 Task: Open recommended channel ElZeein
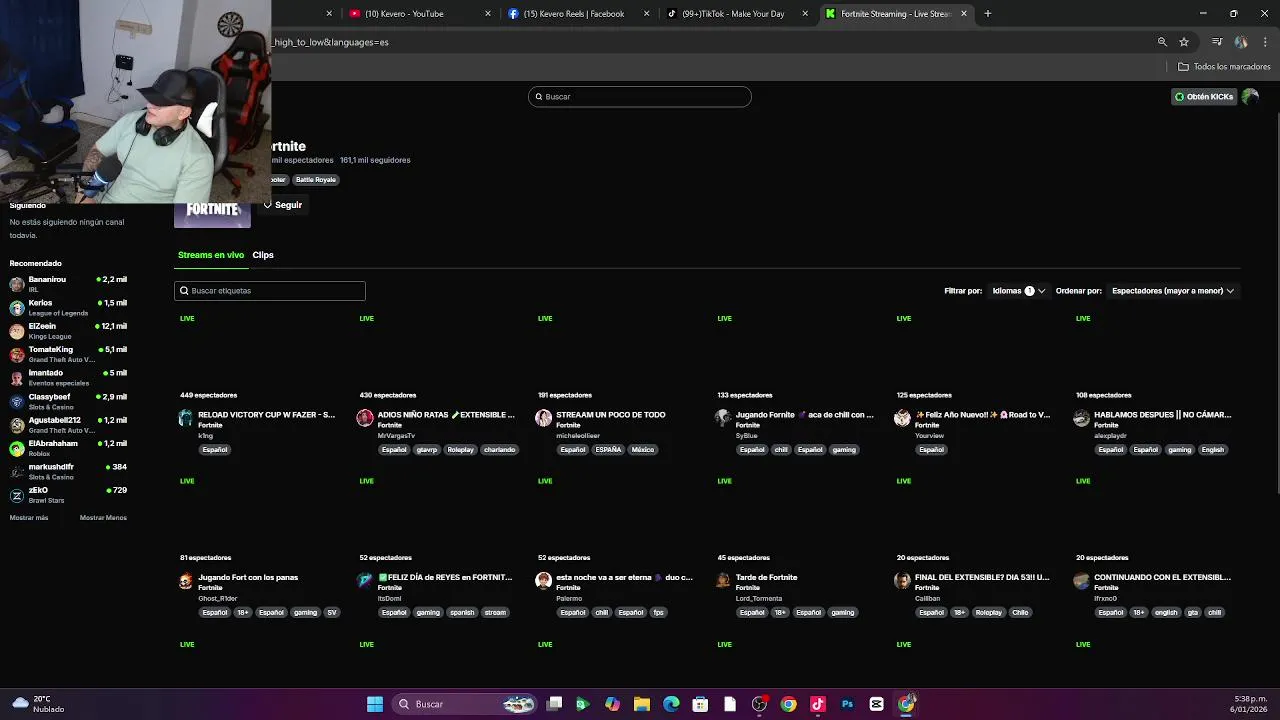(x=68, y=331)
